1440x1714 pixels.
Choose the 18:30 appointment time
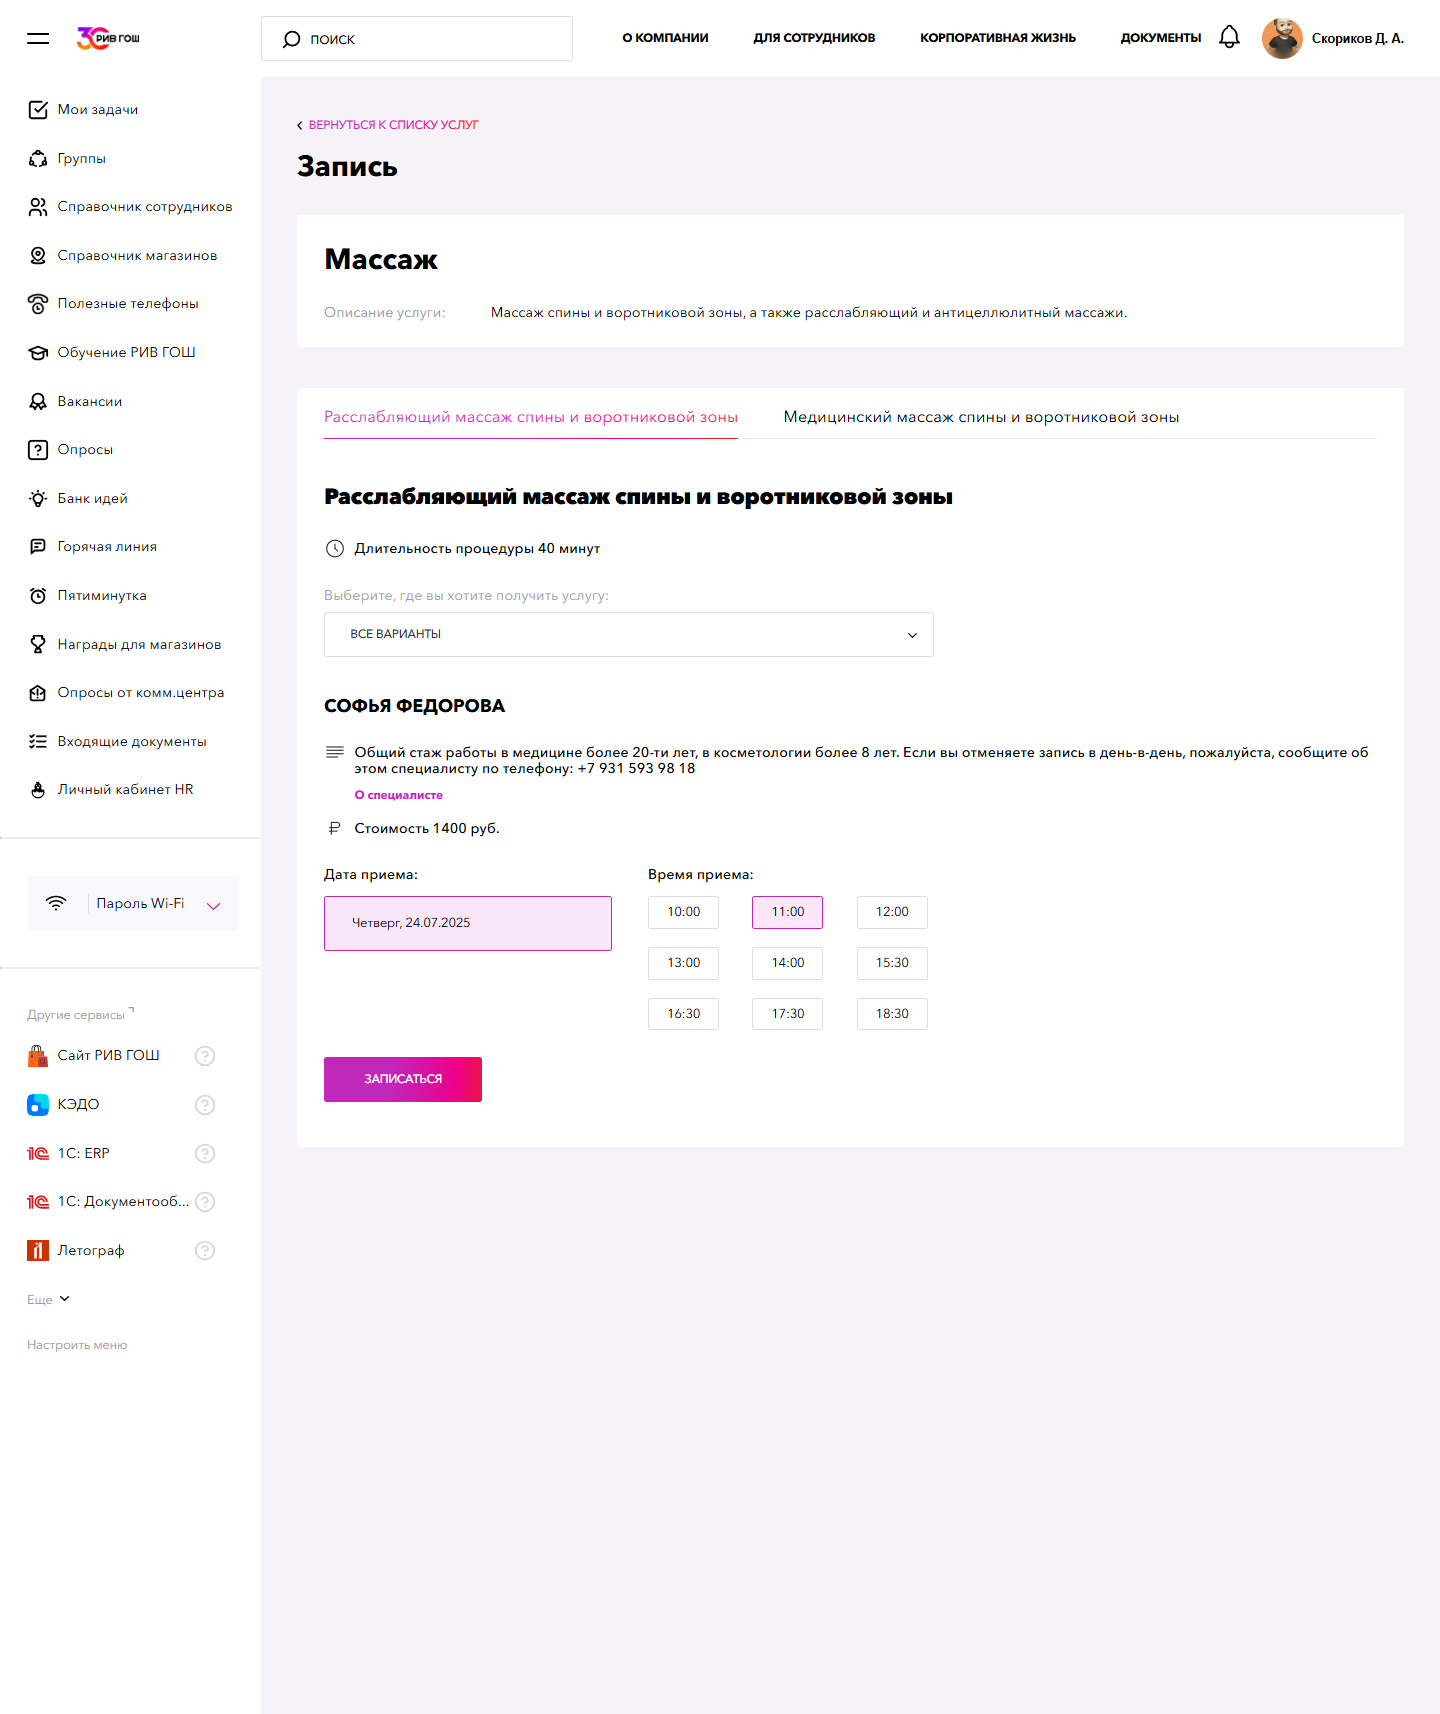point(892,1014)
